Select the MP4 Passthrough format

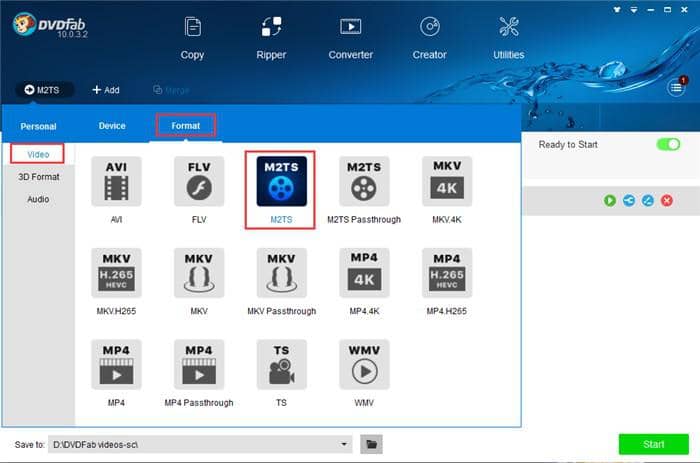pos(199,364)
